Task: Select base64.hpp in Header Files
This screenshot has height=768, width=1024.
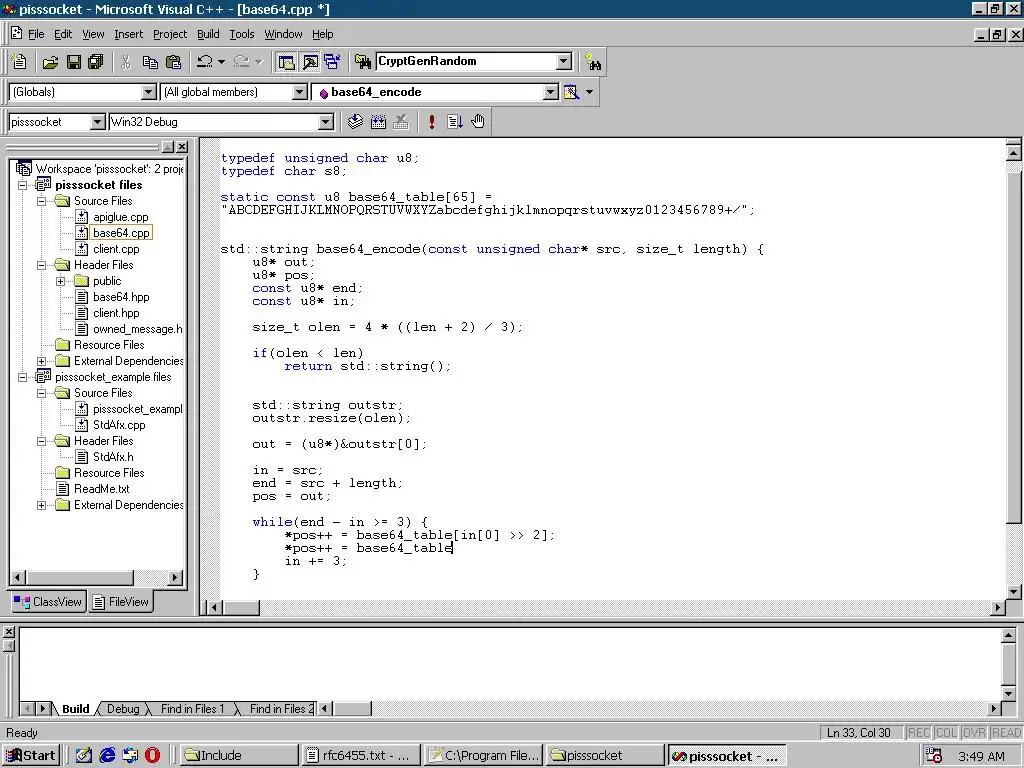Action: 121,297
